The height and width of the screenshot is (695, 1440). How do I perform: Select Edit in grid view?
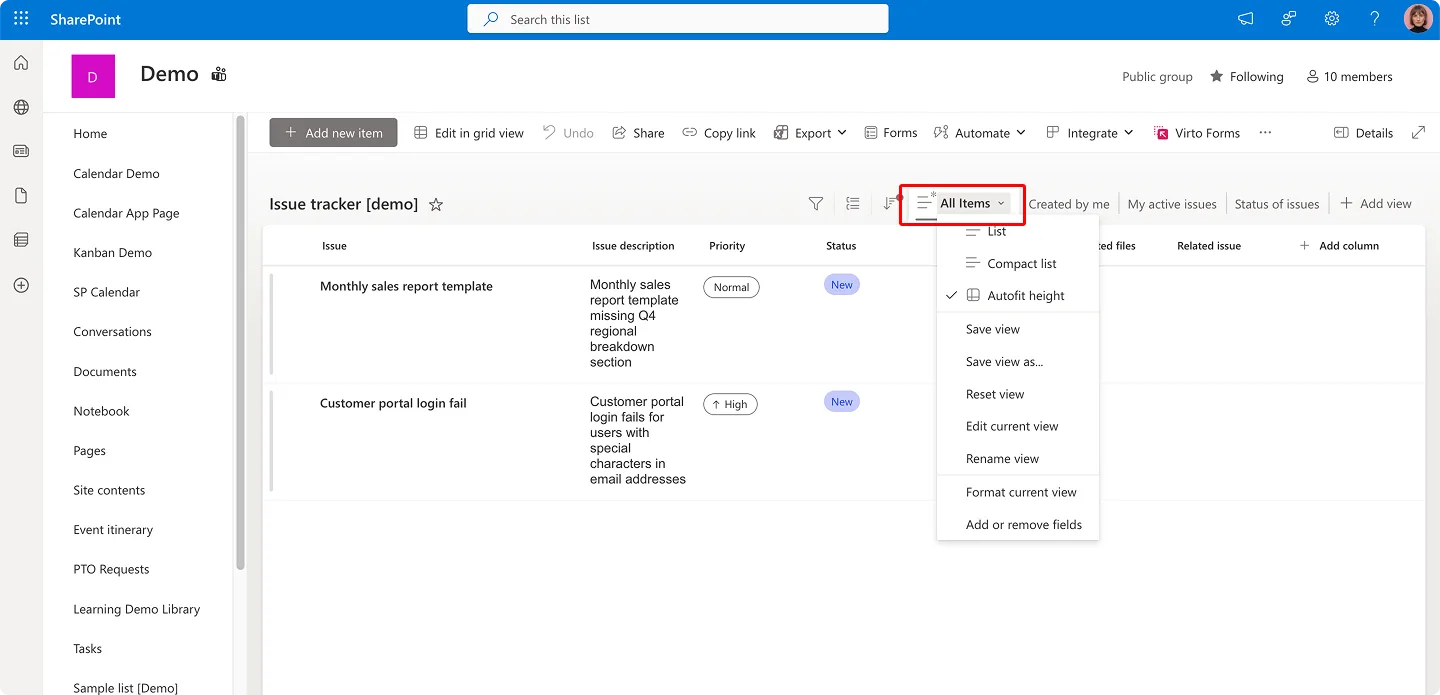(x=468, y=132)
